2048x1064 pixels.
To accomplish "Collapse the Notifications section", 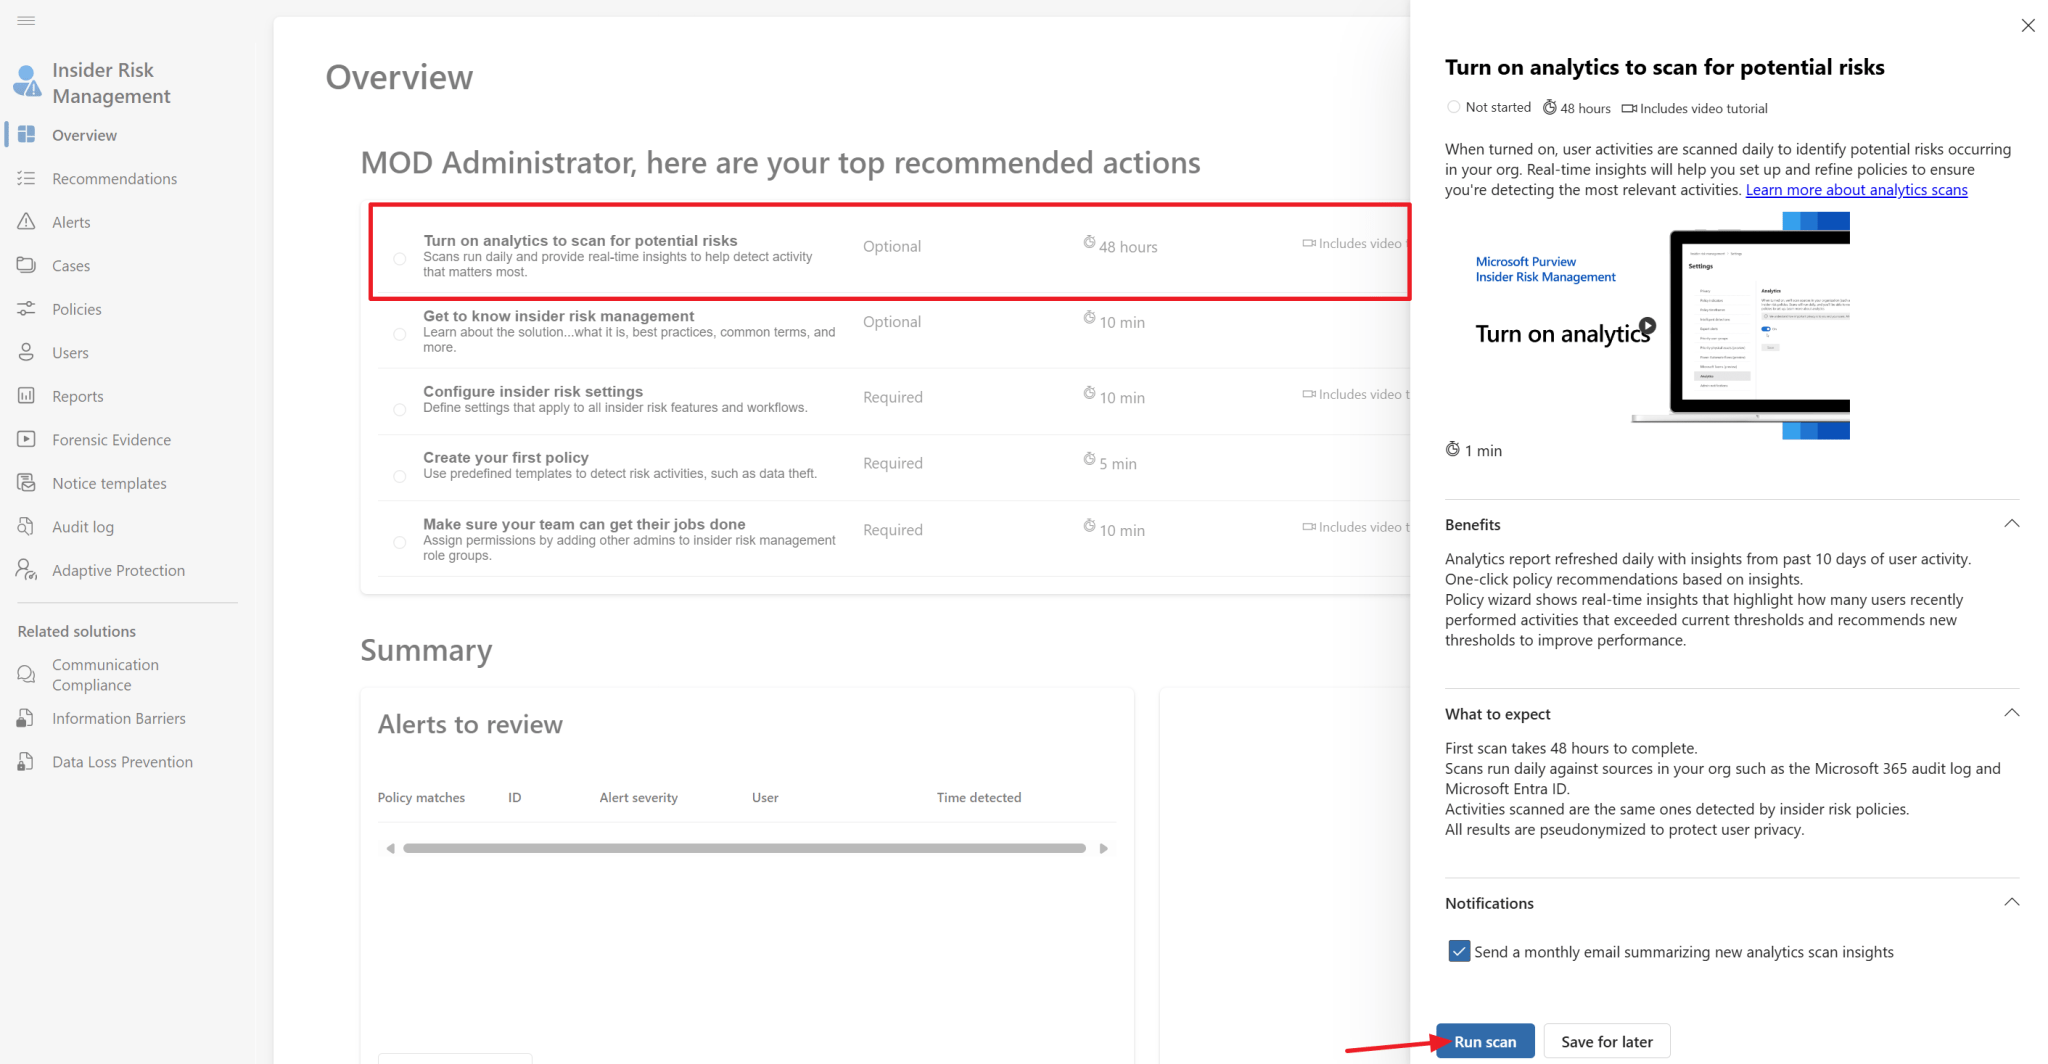I will 2012,902.
